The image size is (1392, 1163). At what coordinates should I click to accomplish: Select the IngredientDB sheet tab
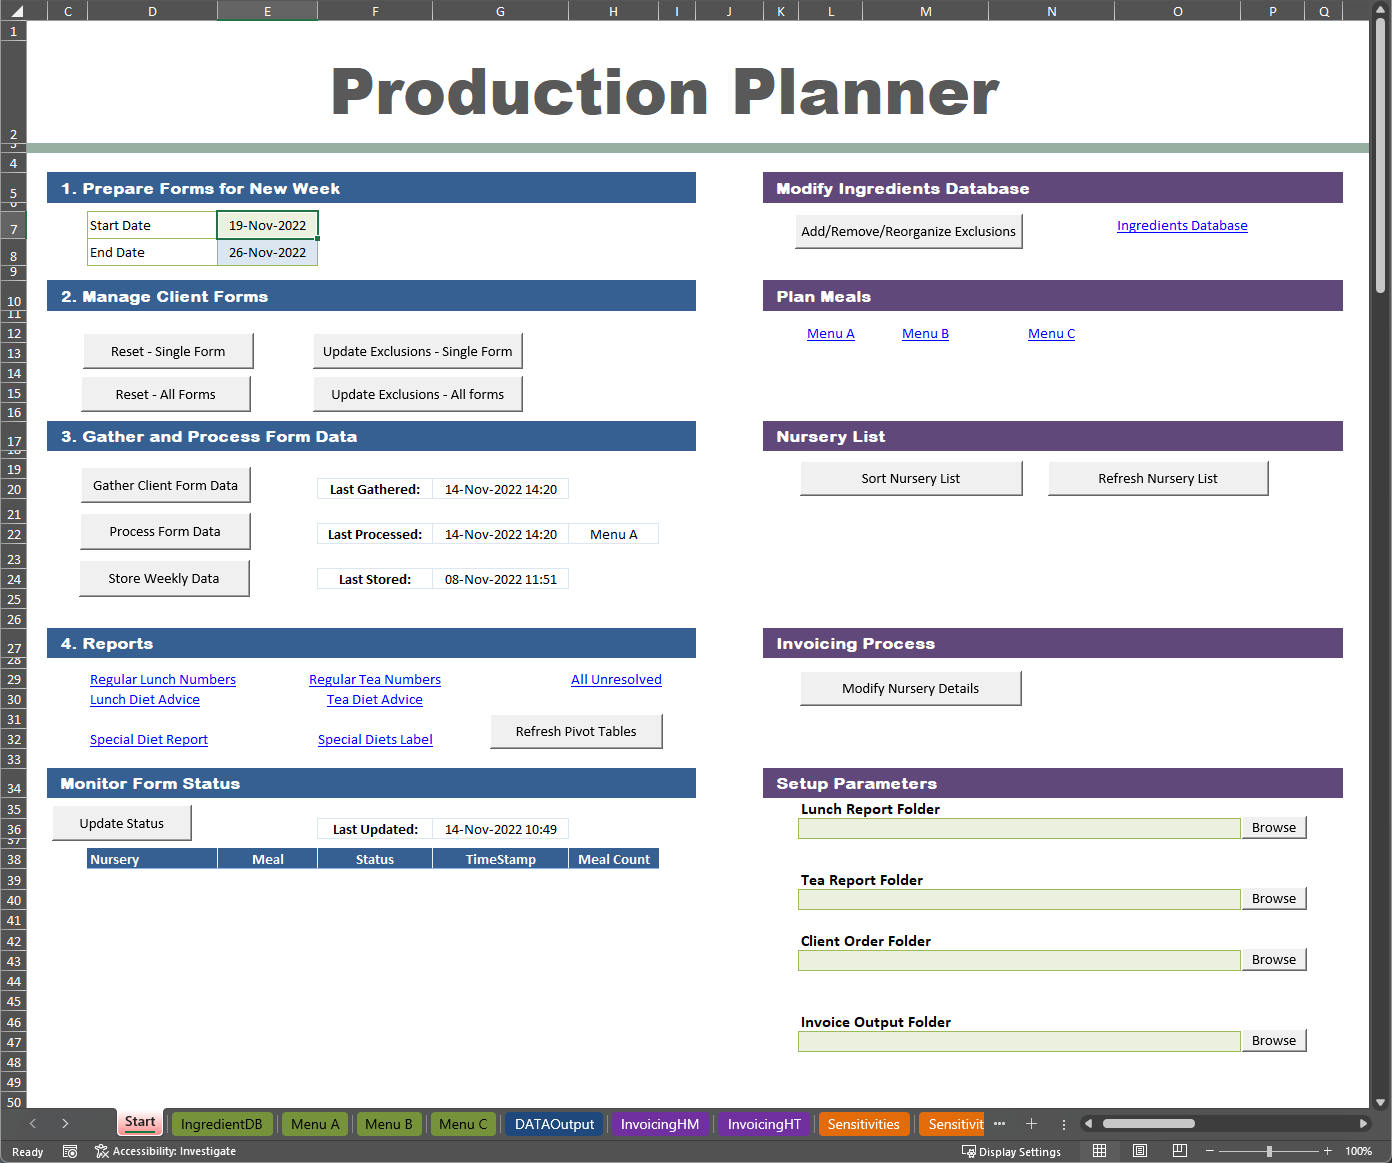tap(222, 1123)
